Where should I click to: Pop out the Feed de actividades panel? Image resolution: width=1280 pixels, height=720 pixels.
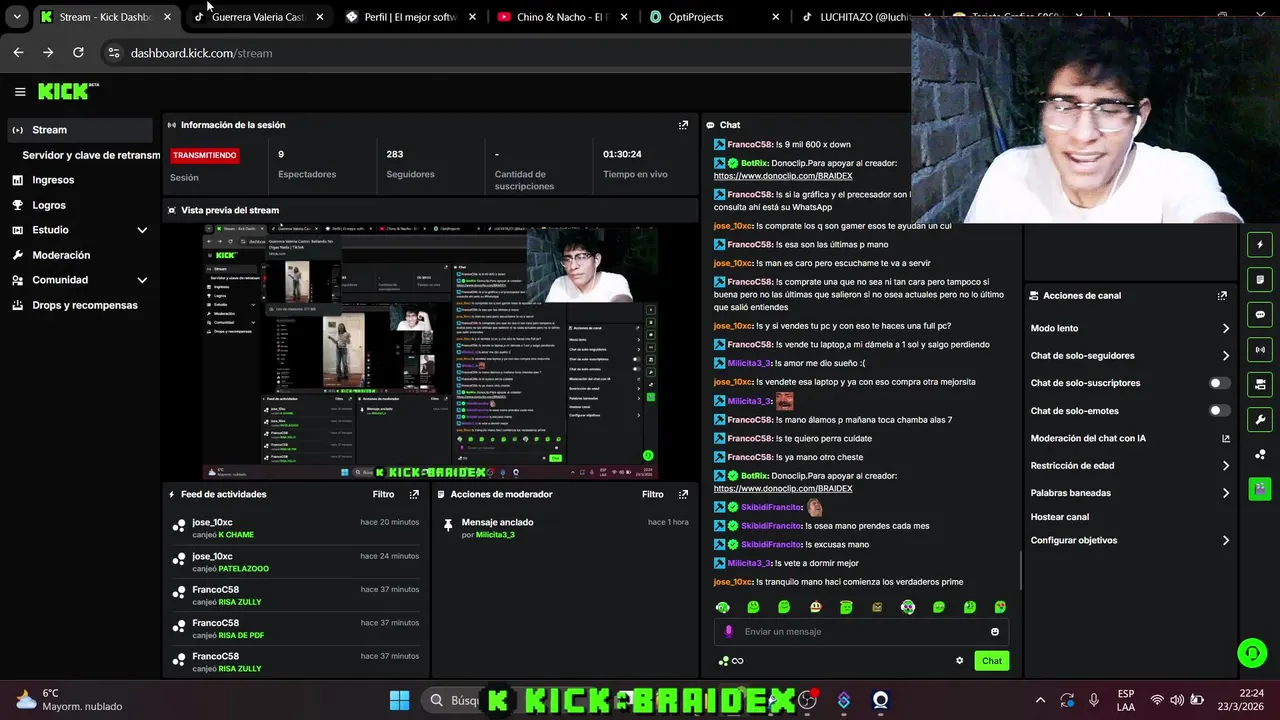point(414,494)
